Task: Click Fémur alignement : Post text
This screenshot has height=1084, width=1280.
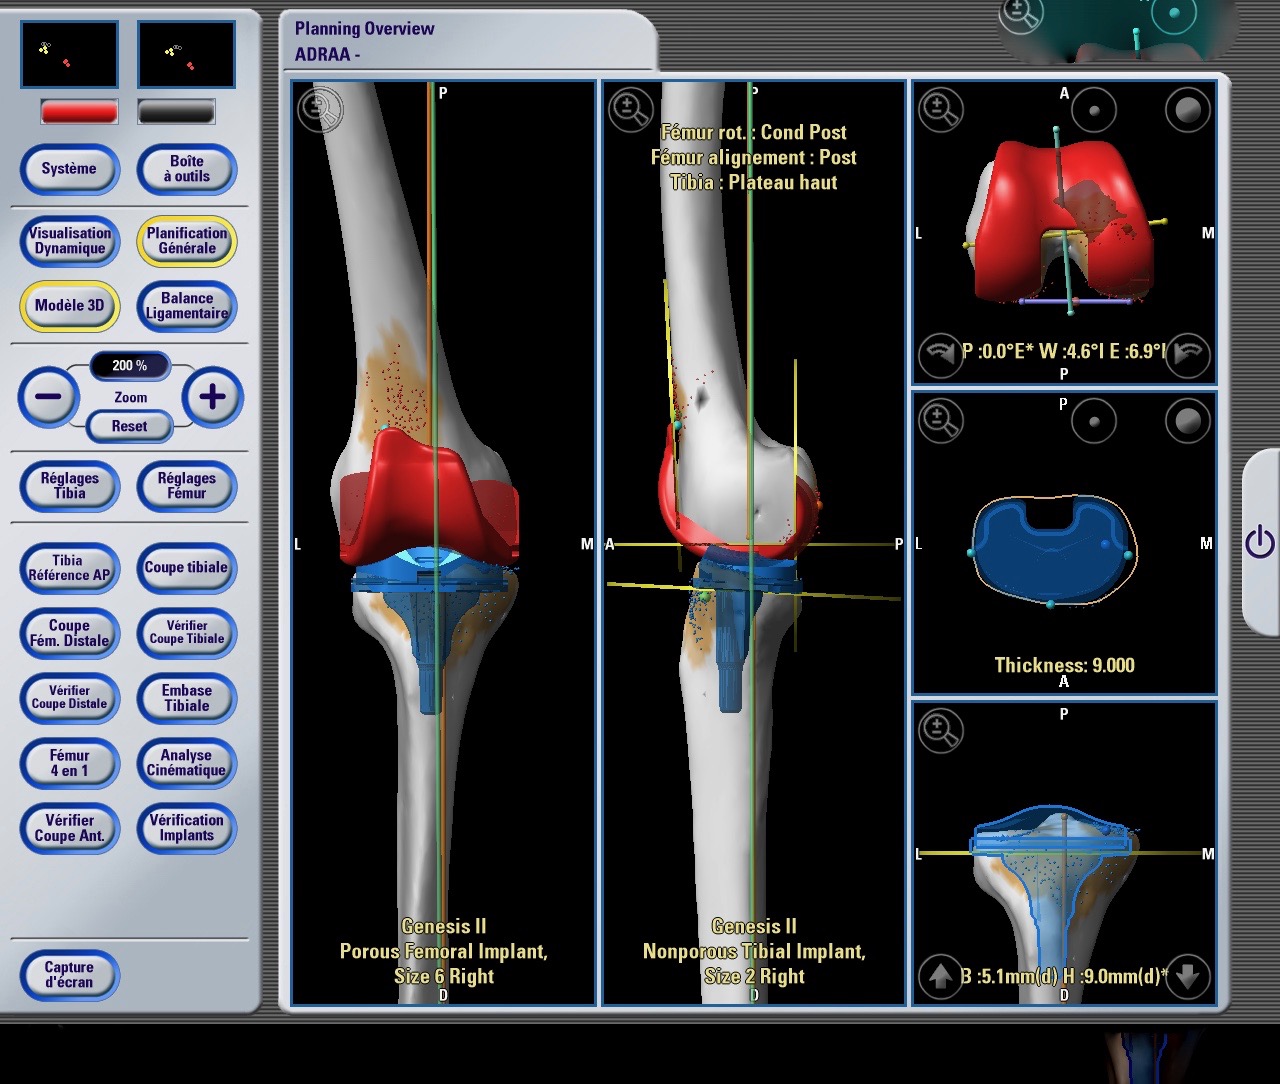Action: click(x=754, y=157)
